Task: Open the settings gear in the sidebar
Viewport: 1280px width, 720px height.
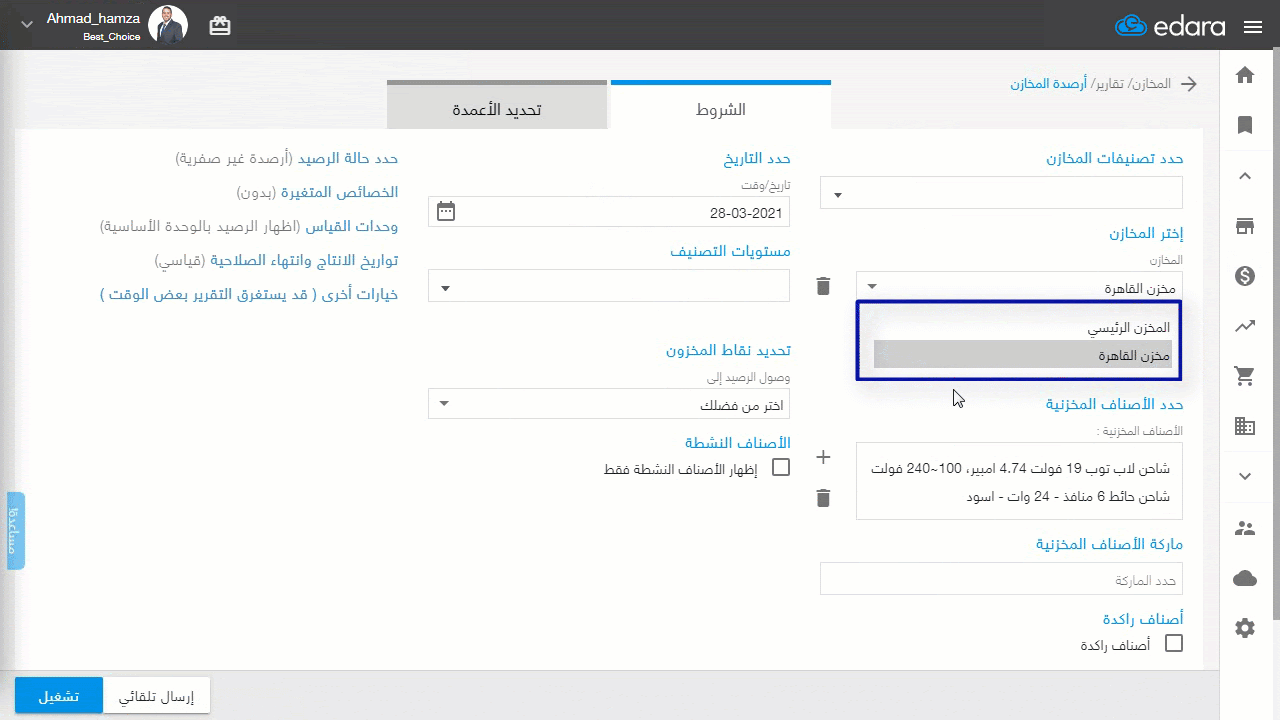Action: pyautogui.click(x=1245, y=628)
